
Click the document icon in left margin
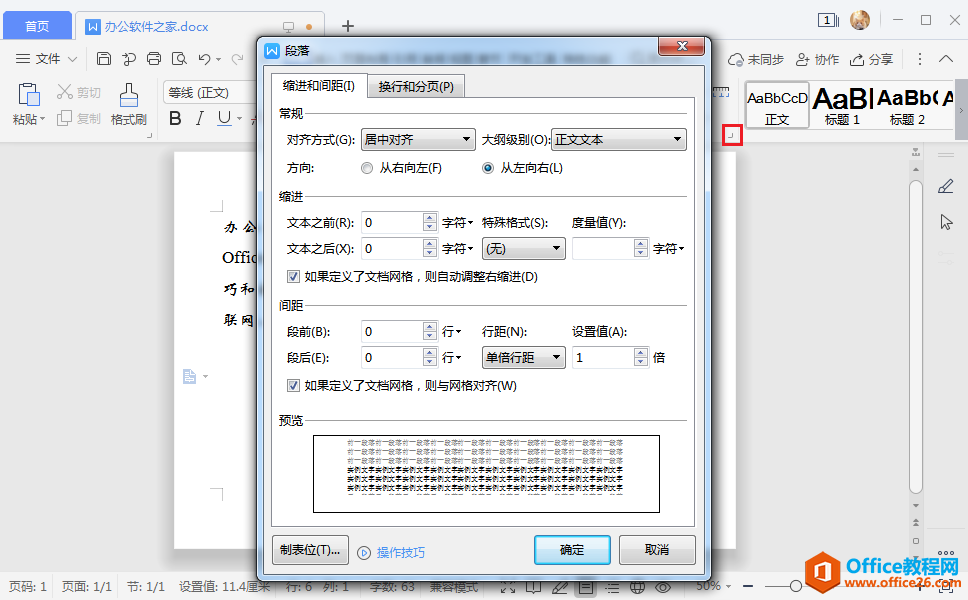pyautogui.click(x=190, y=376)
